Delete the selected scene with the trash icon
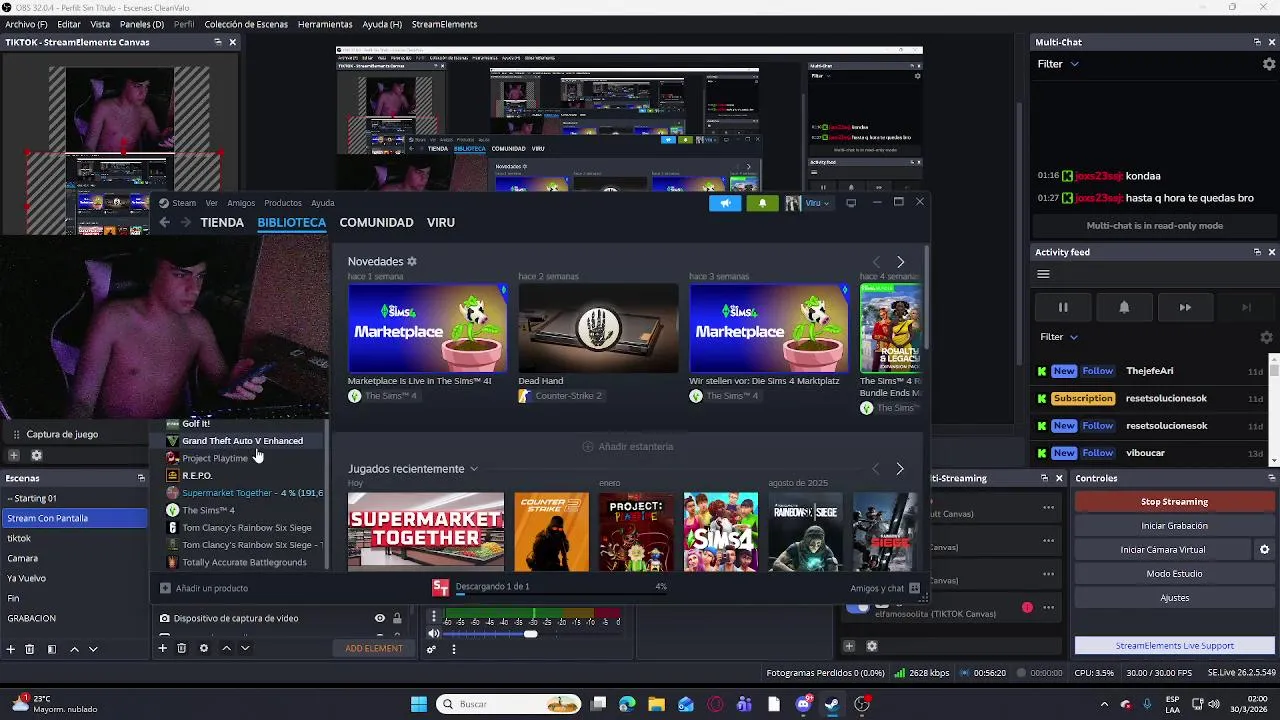Screen dimensions: 1280x720 (30, 649)
